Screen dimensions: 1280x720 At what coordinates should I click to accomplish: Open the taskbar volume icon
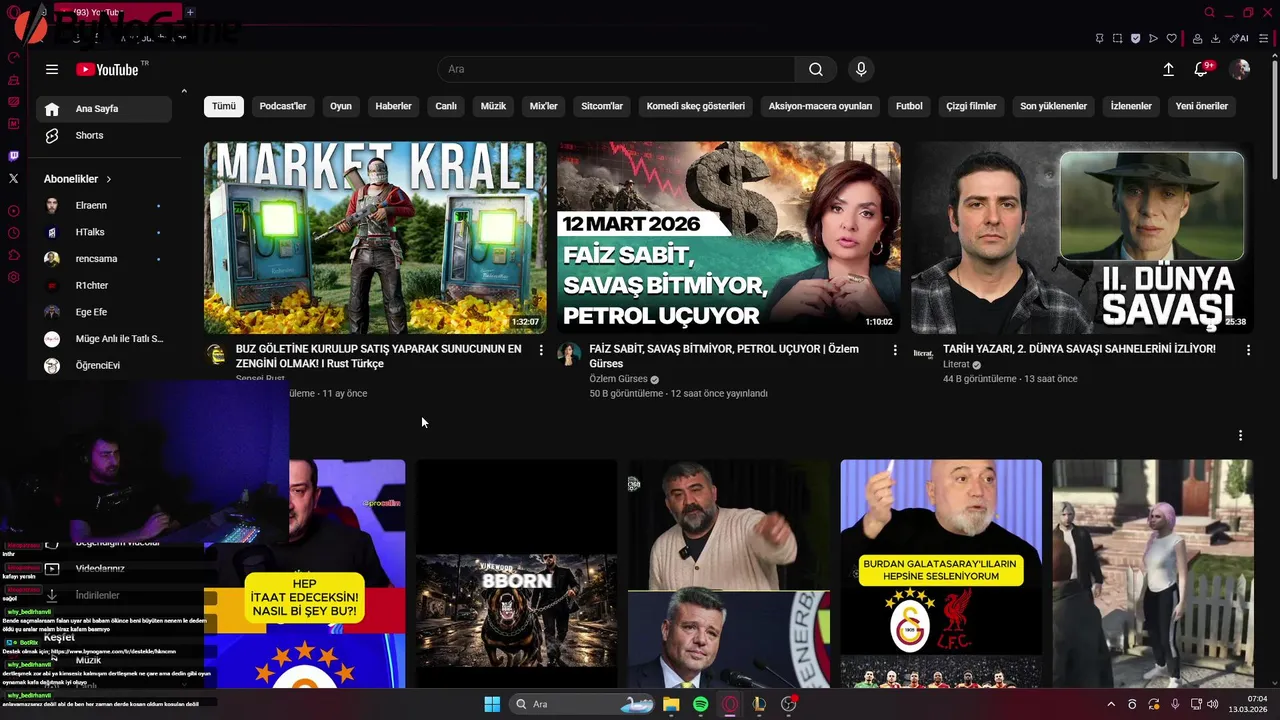[1213, 704]
